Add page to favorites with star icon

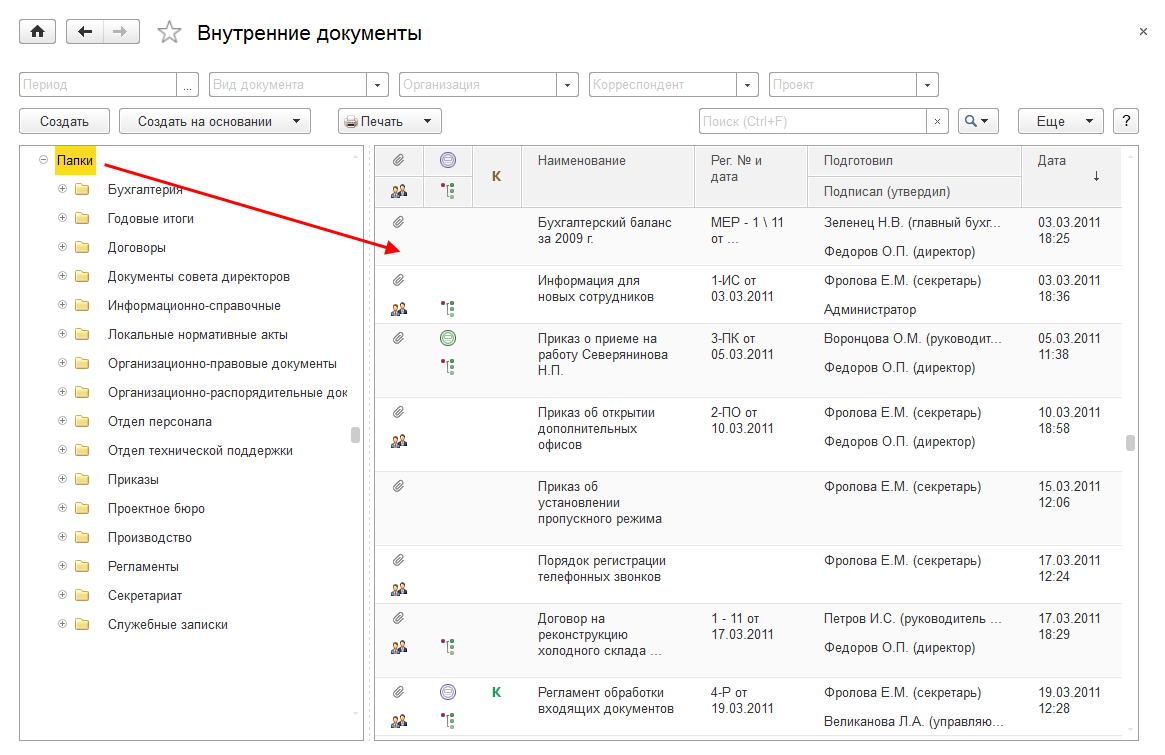coord(170,33)
